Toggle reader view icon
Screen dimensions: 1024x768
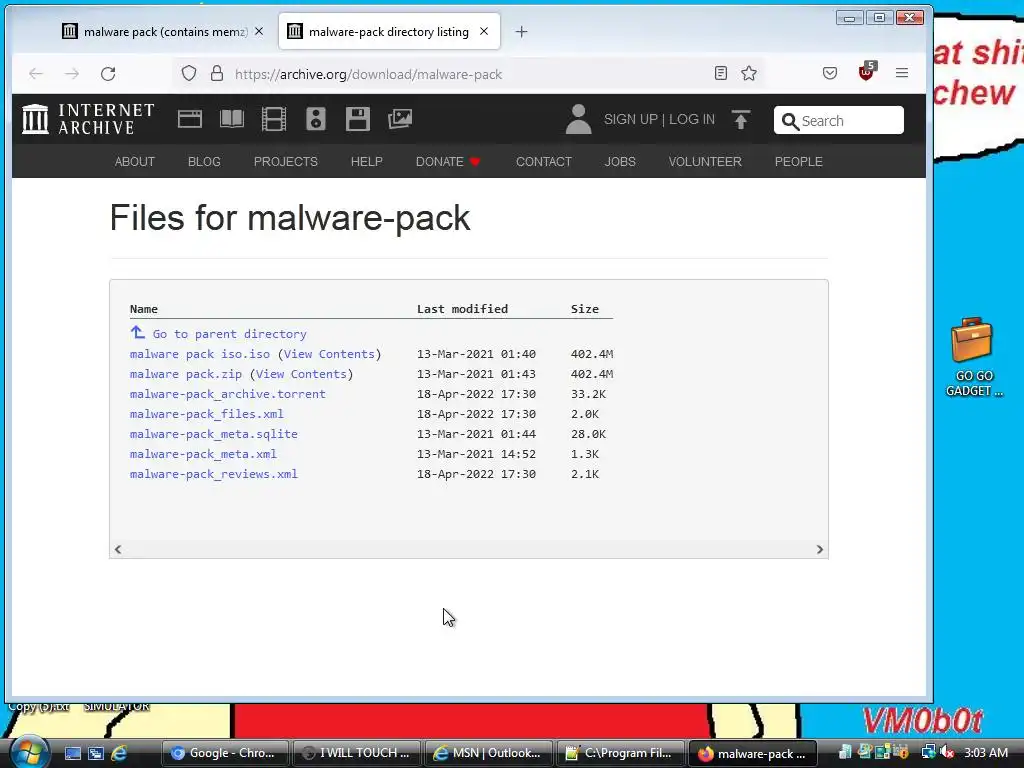point(720,73)
